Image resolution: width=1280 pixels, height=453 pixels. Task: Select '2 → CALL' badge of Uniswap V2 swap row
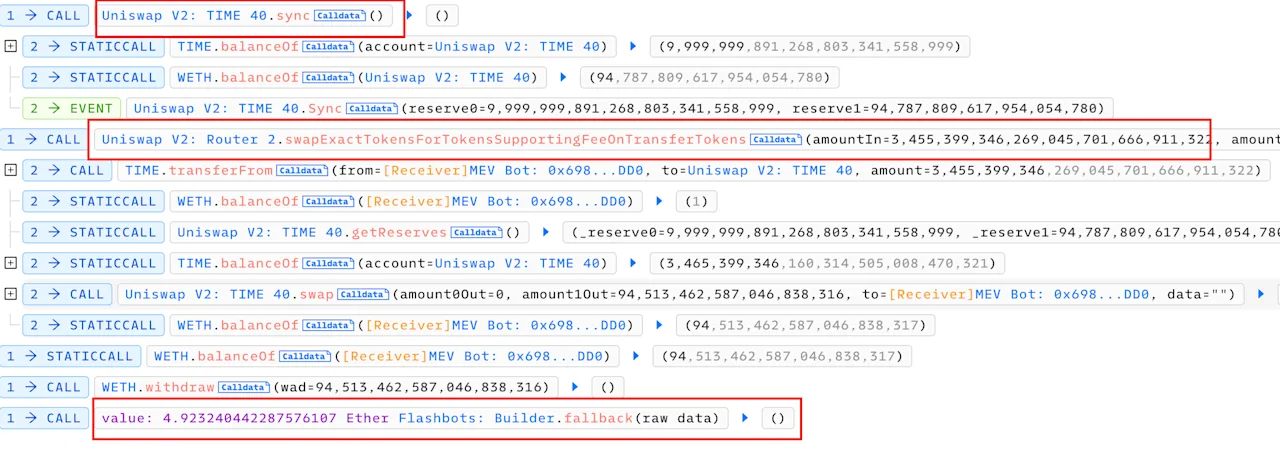click(x=66, y=295)
